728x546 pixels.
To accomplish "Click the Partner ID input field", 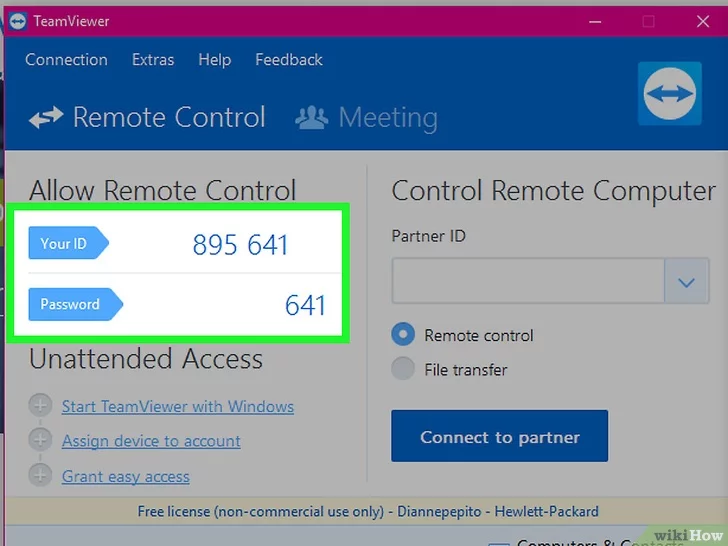I will click(528, 283).
